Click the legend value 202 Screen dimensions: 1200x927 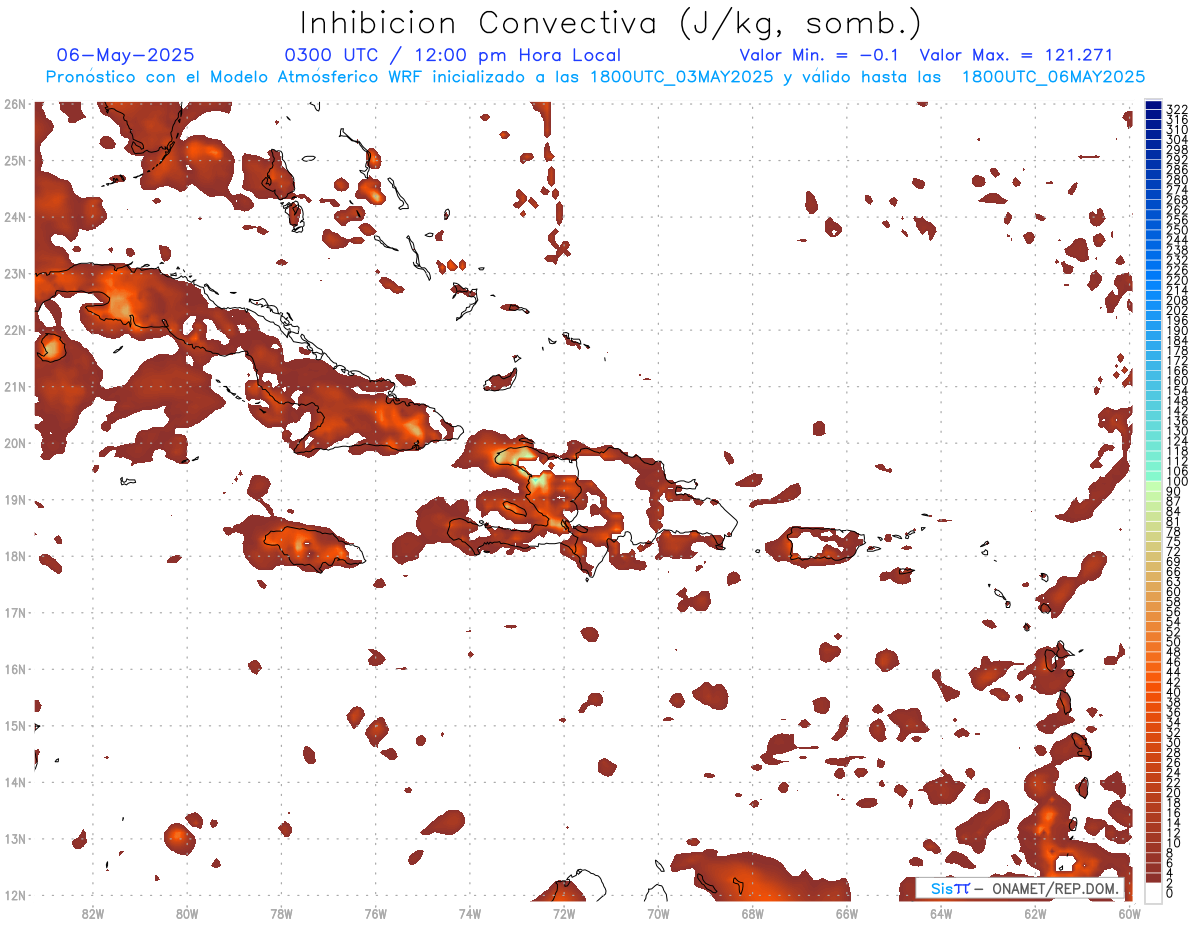1177,311
